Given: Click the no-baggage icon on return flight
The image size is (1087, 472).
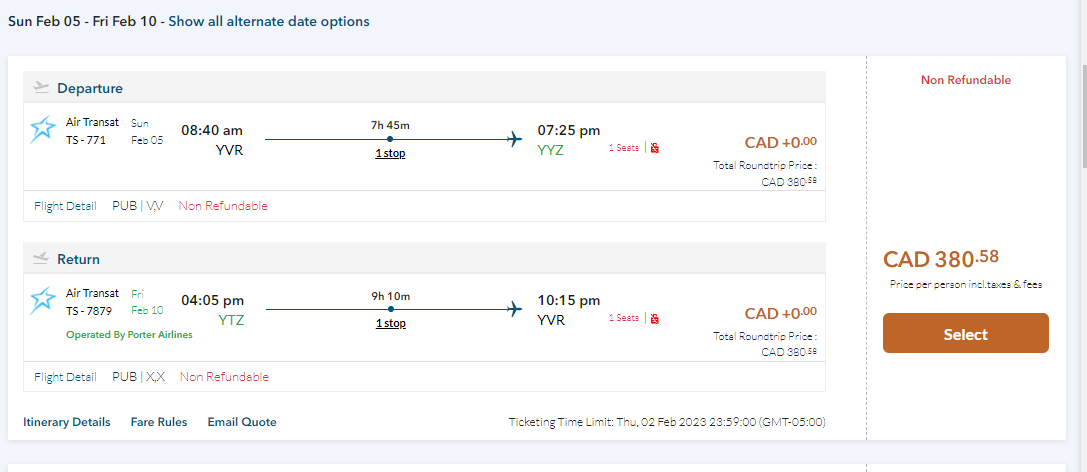Looking at the screenshot, I should (655, 319).
